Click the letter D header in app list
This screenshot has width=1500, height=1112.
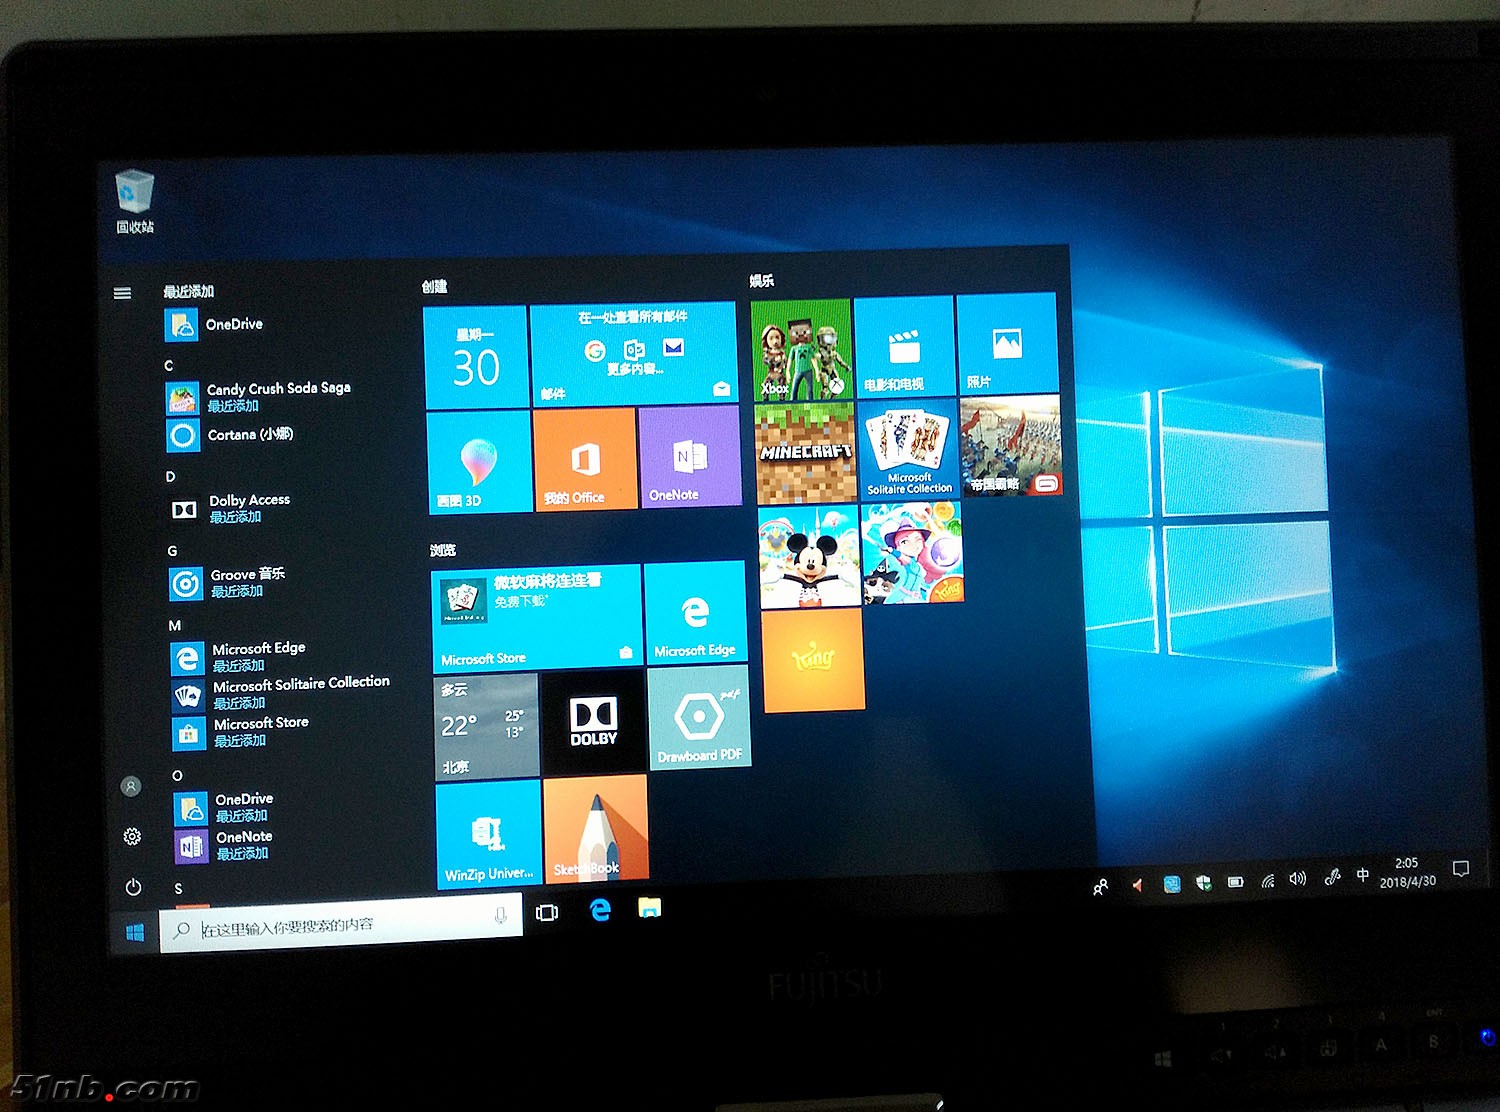(171, 477)
